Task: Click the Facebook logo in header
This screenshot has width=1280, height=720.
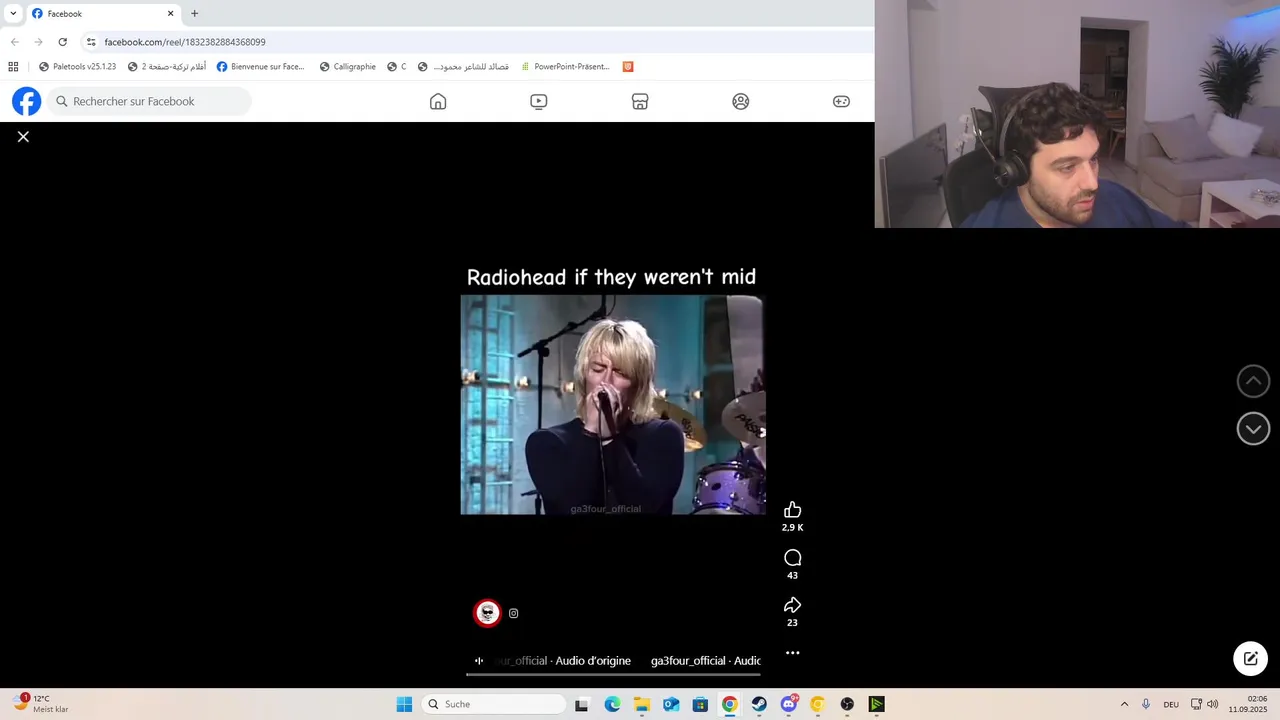Action: click(27, 101)
